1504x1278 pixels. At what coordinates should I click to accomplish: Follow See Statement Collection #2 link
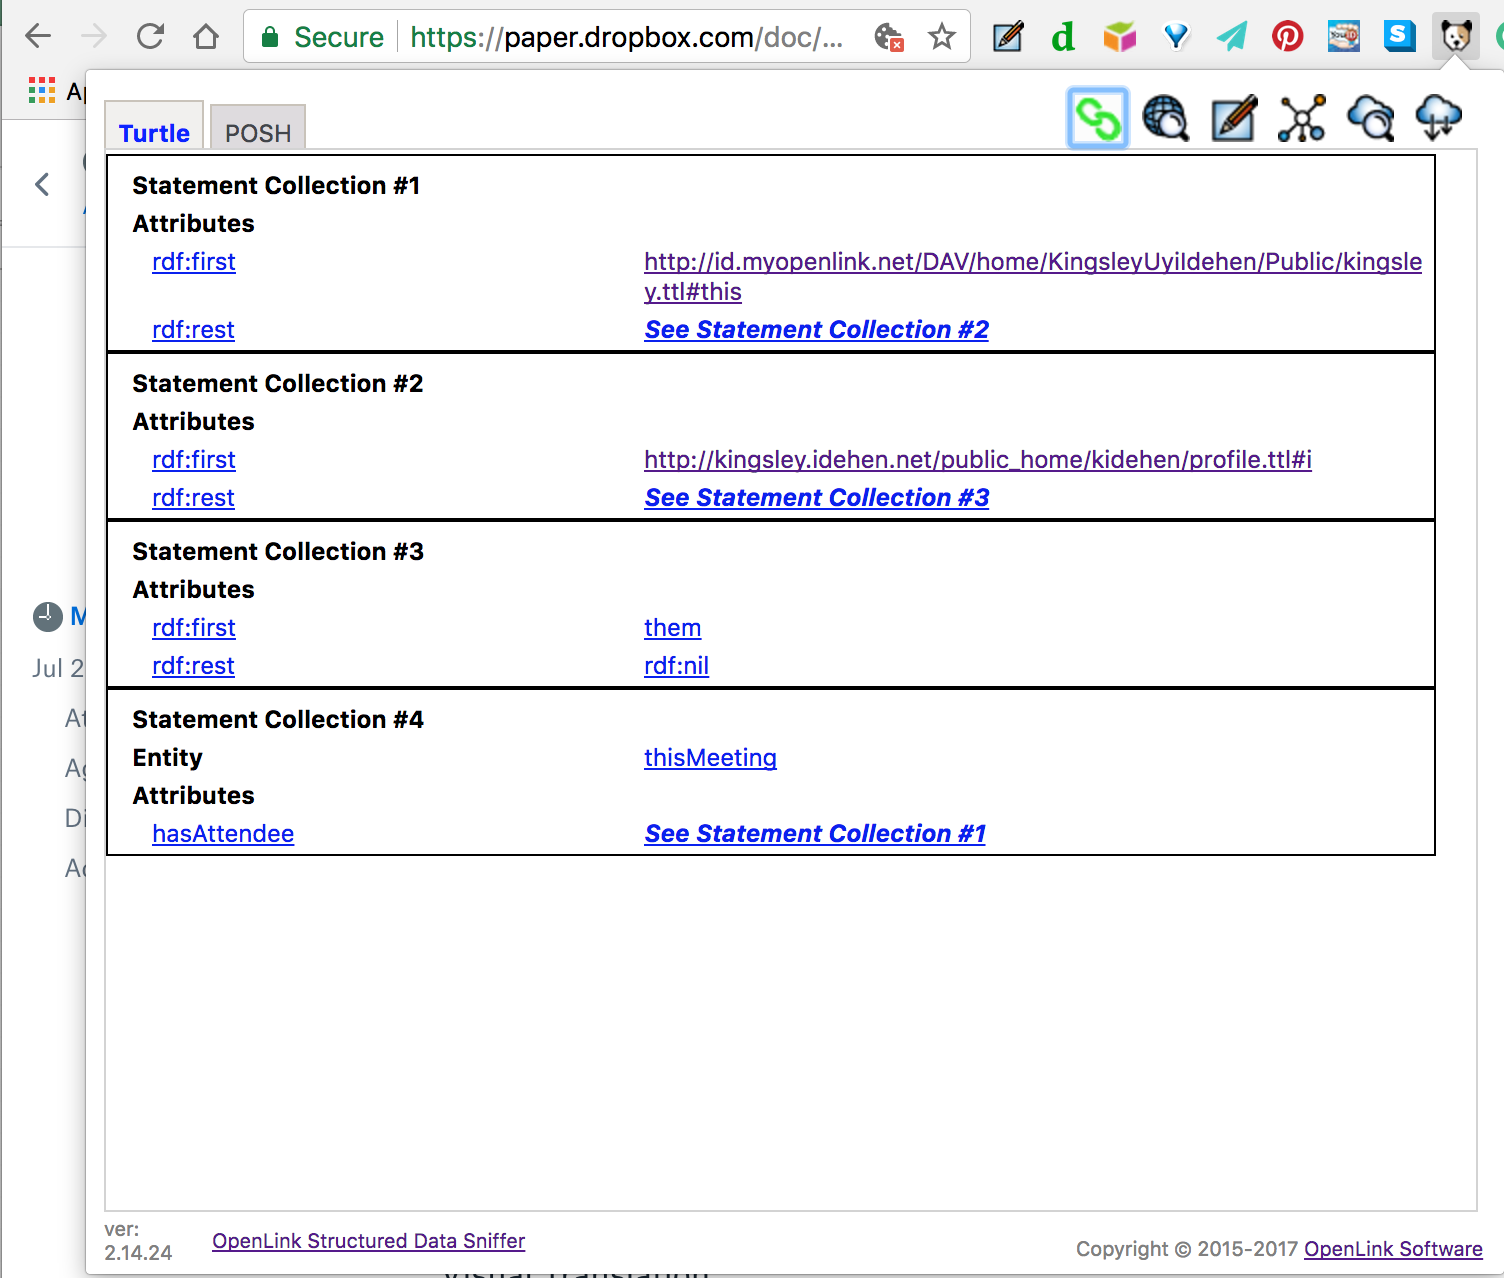816,329
